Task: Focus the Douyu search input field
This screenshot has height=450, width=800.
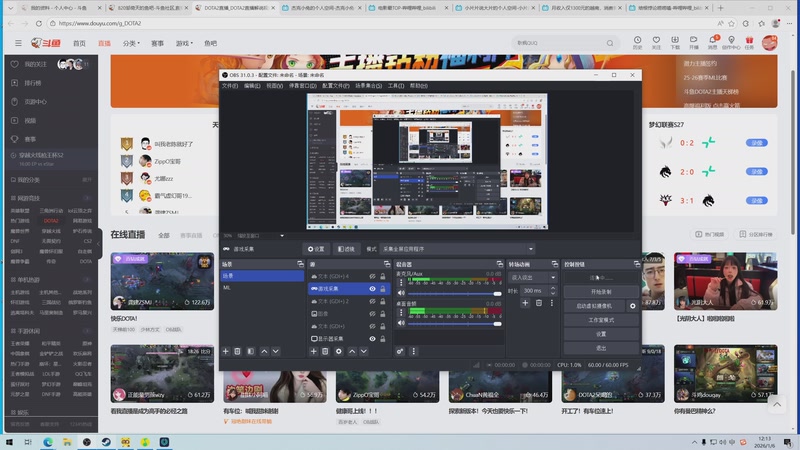Action: pos(560,43)
